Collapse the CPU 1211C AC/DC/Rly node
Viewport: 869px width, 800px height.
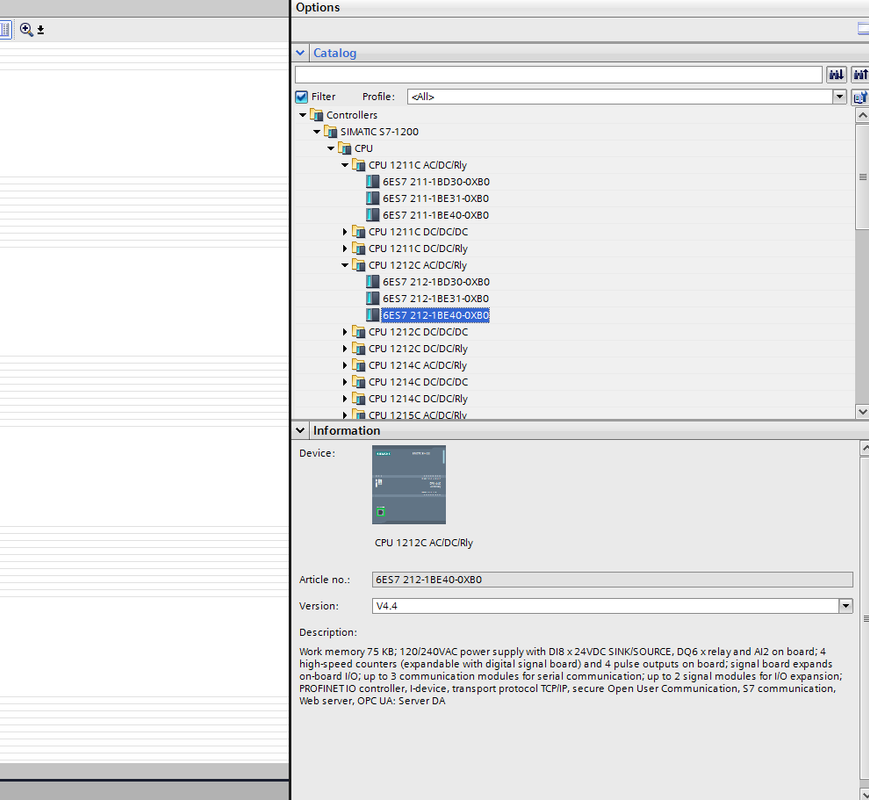(345, 165)
